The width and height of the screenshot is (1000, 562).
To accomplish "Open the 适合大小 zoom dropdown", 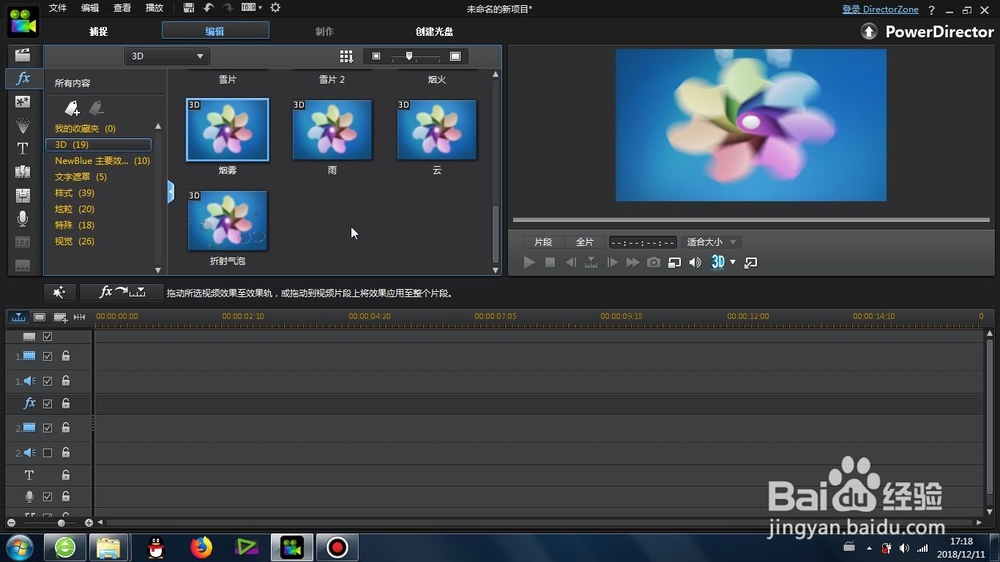I will click(x=710, y=242).
